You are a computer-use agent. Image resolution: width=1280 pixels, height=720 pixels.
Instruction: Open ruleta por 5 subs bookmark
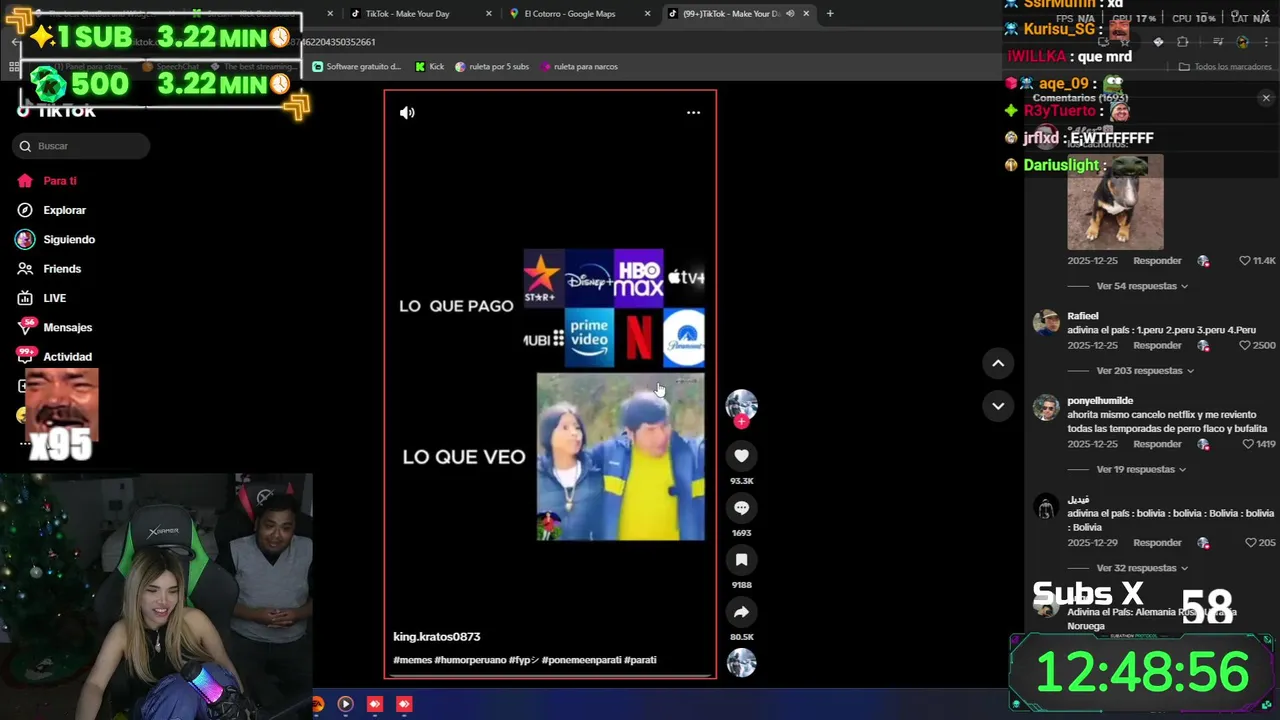pyautogui.click(x=492, y=67)
